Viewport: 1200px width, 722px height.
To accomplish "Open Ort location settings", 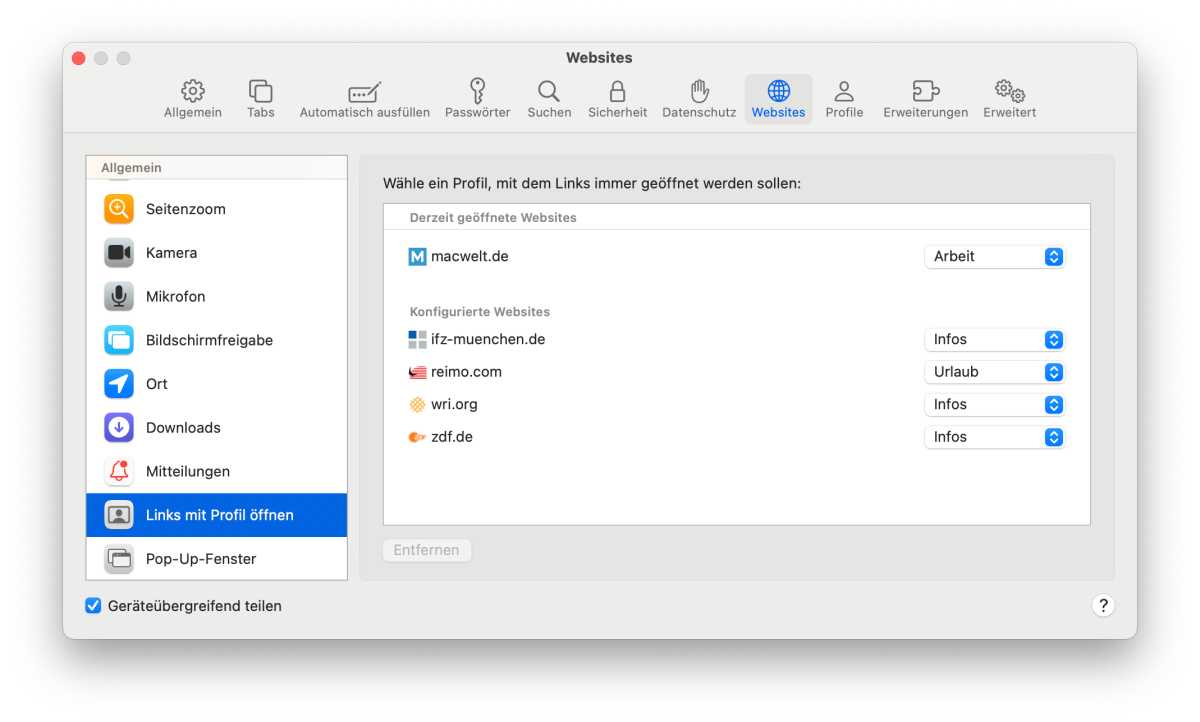I will coord(217,384).
